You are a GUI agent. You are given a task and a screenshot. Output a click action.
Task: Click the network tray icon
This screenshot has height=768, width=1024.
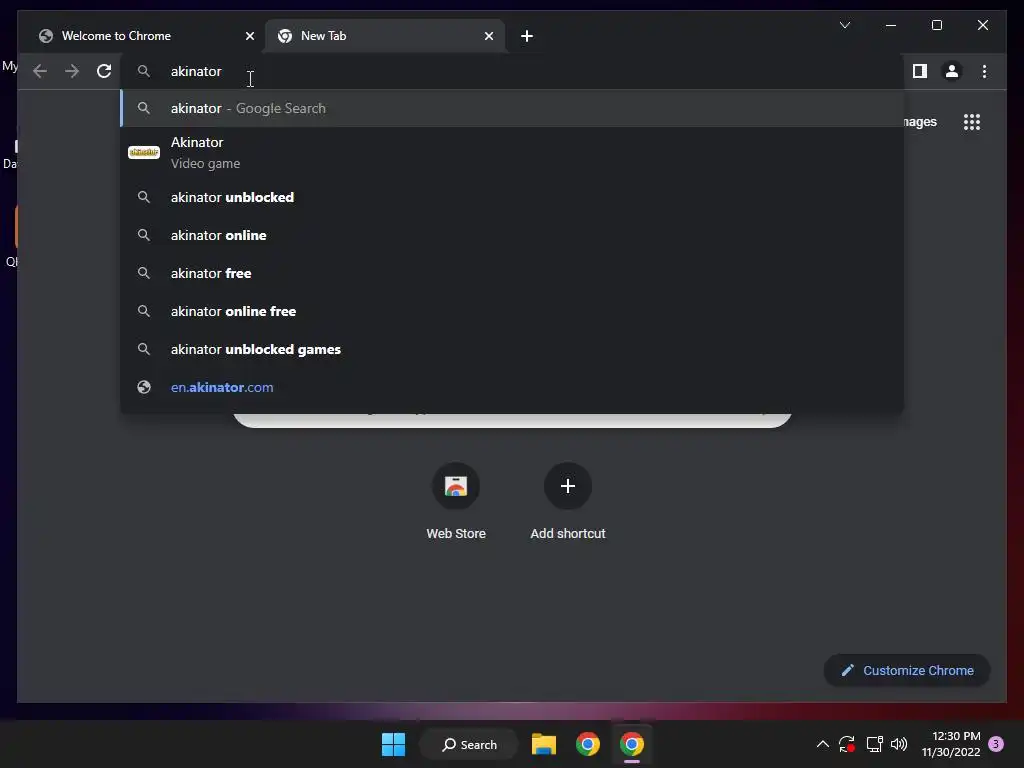click(874, 744)
